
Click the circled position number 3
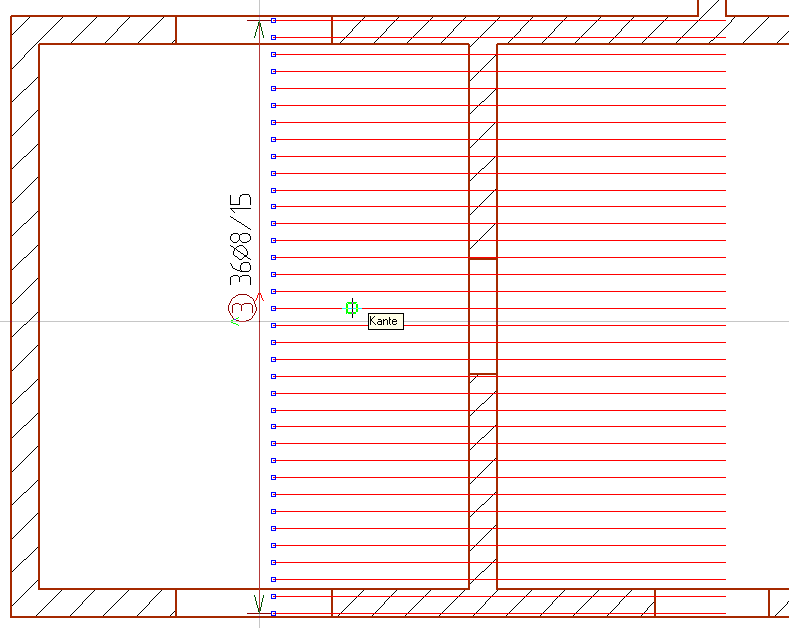coord(242,308)
